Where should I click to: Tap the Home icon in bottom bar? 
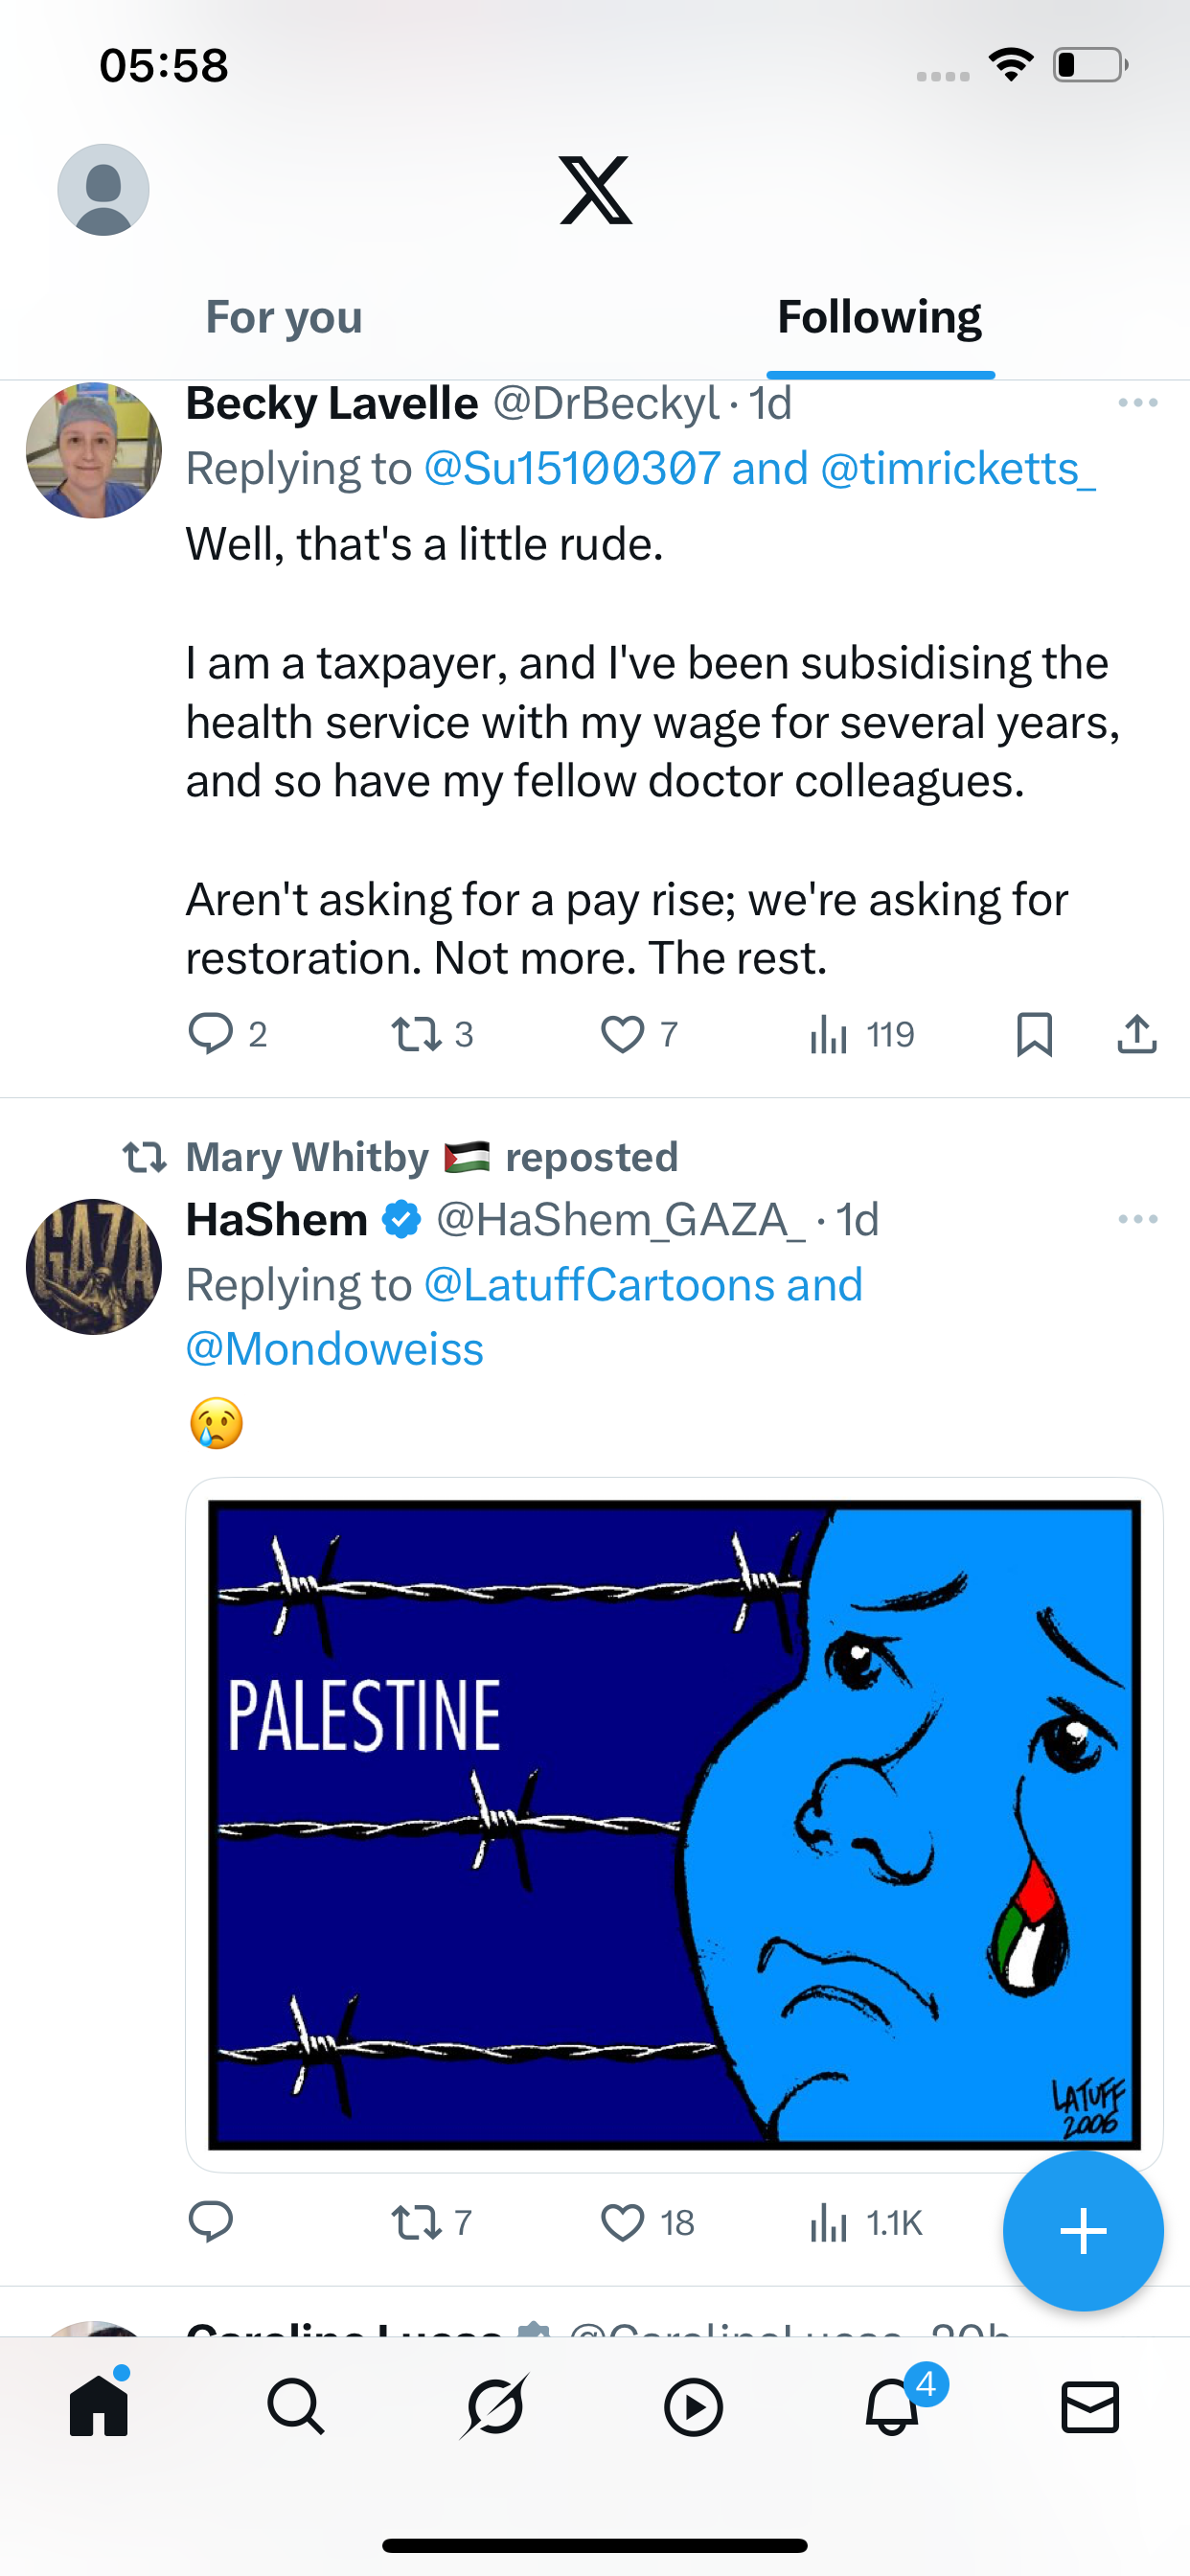tap(99, 2404)
